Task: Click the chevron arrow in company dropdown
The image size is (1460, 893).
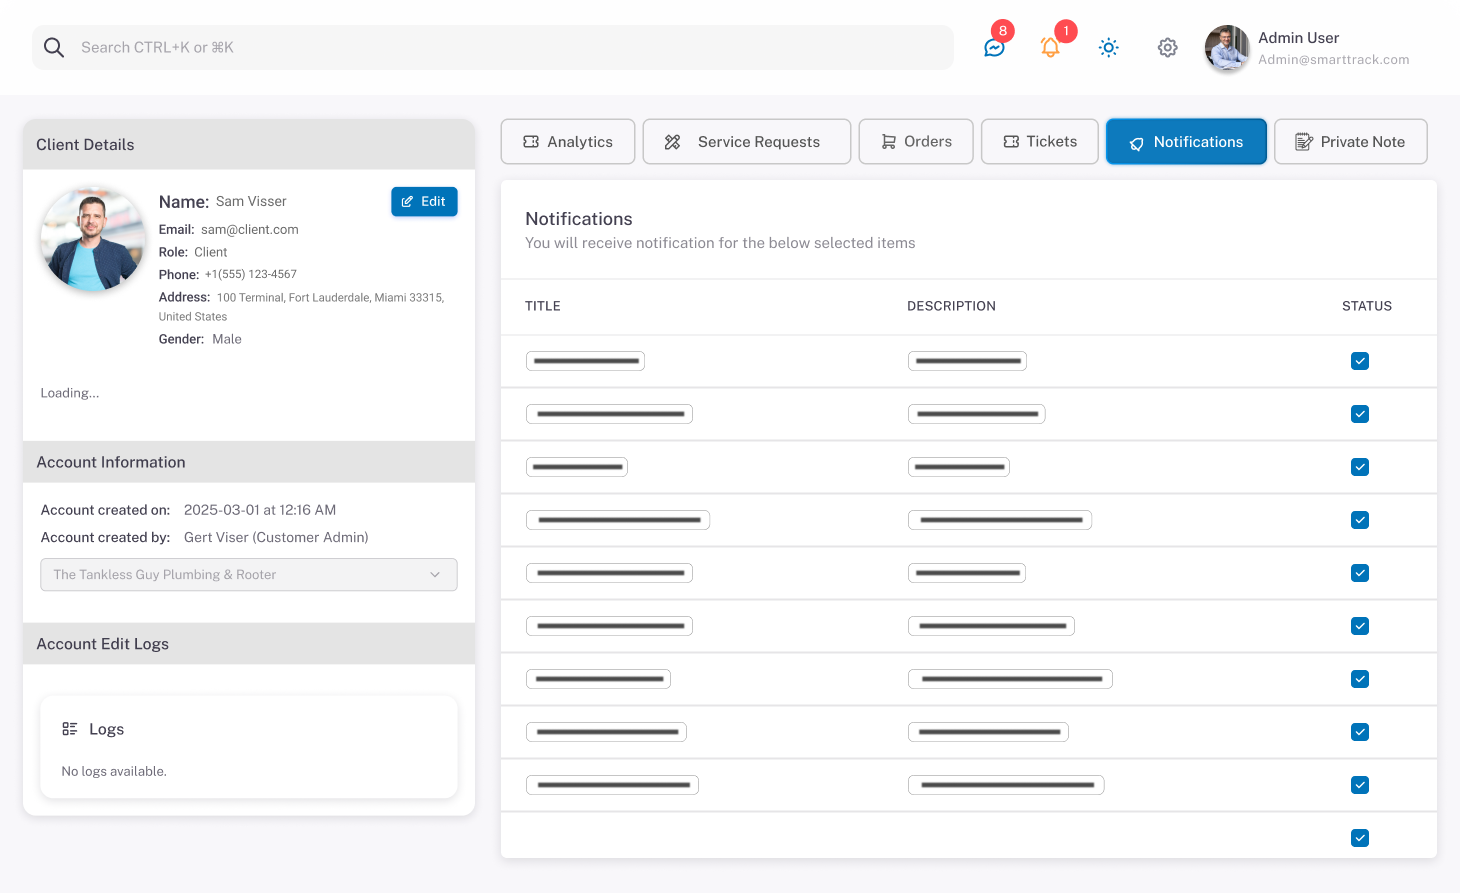Action: coord(435,575)
